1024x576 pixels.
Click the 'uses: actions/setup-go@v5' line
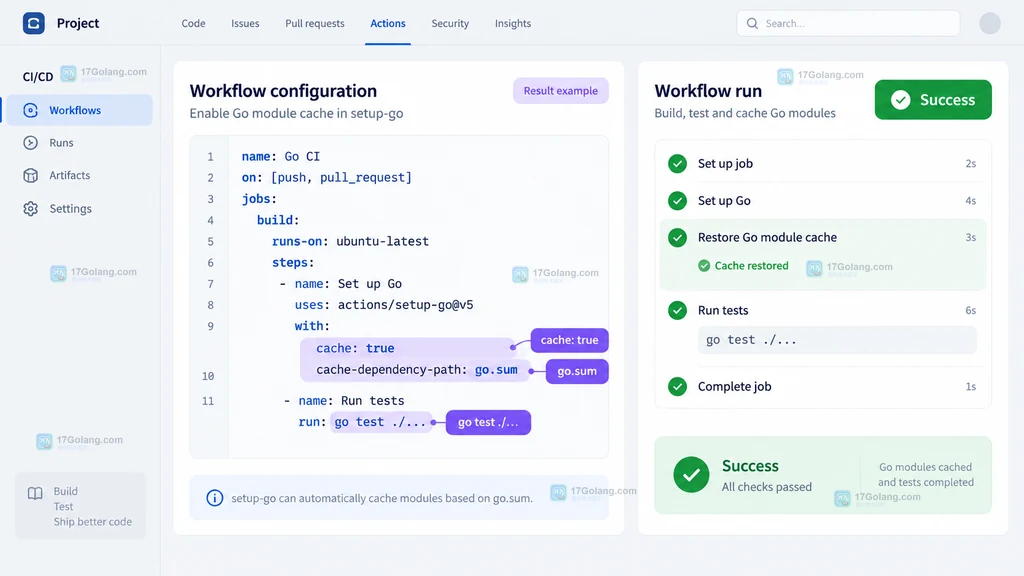(384, 305)
